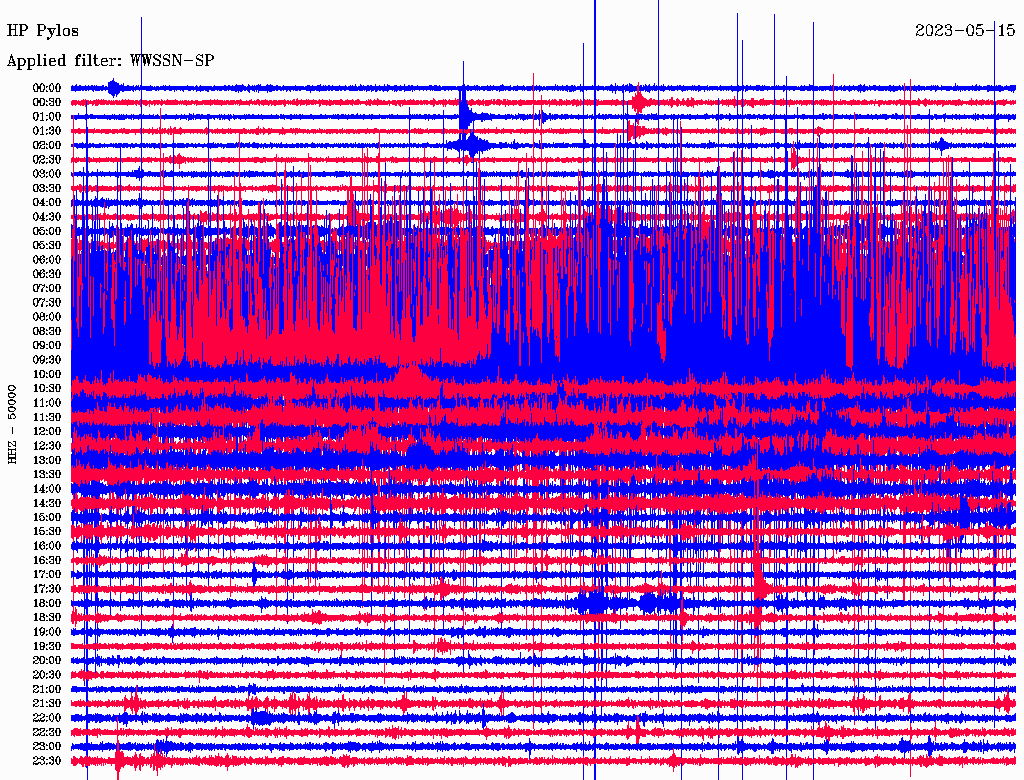This screenshot has height=780, width=1024.
Task: Choose the 10:00 time row label
Action: pos(47,374)
